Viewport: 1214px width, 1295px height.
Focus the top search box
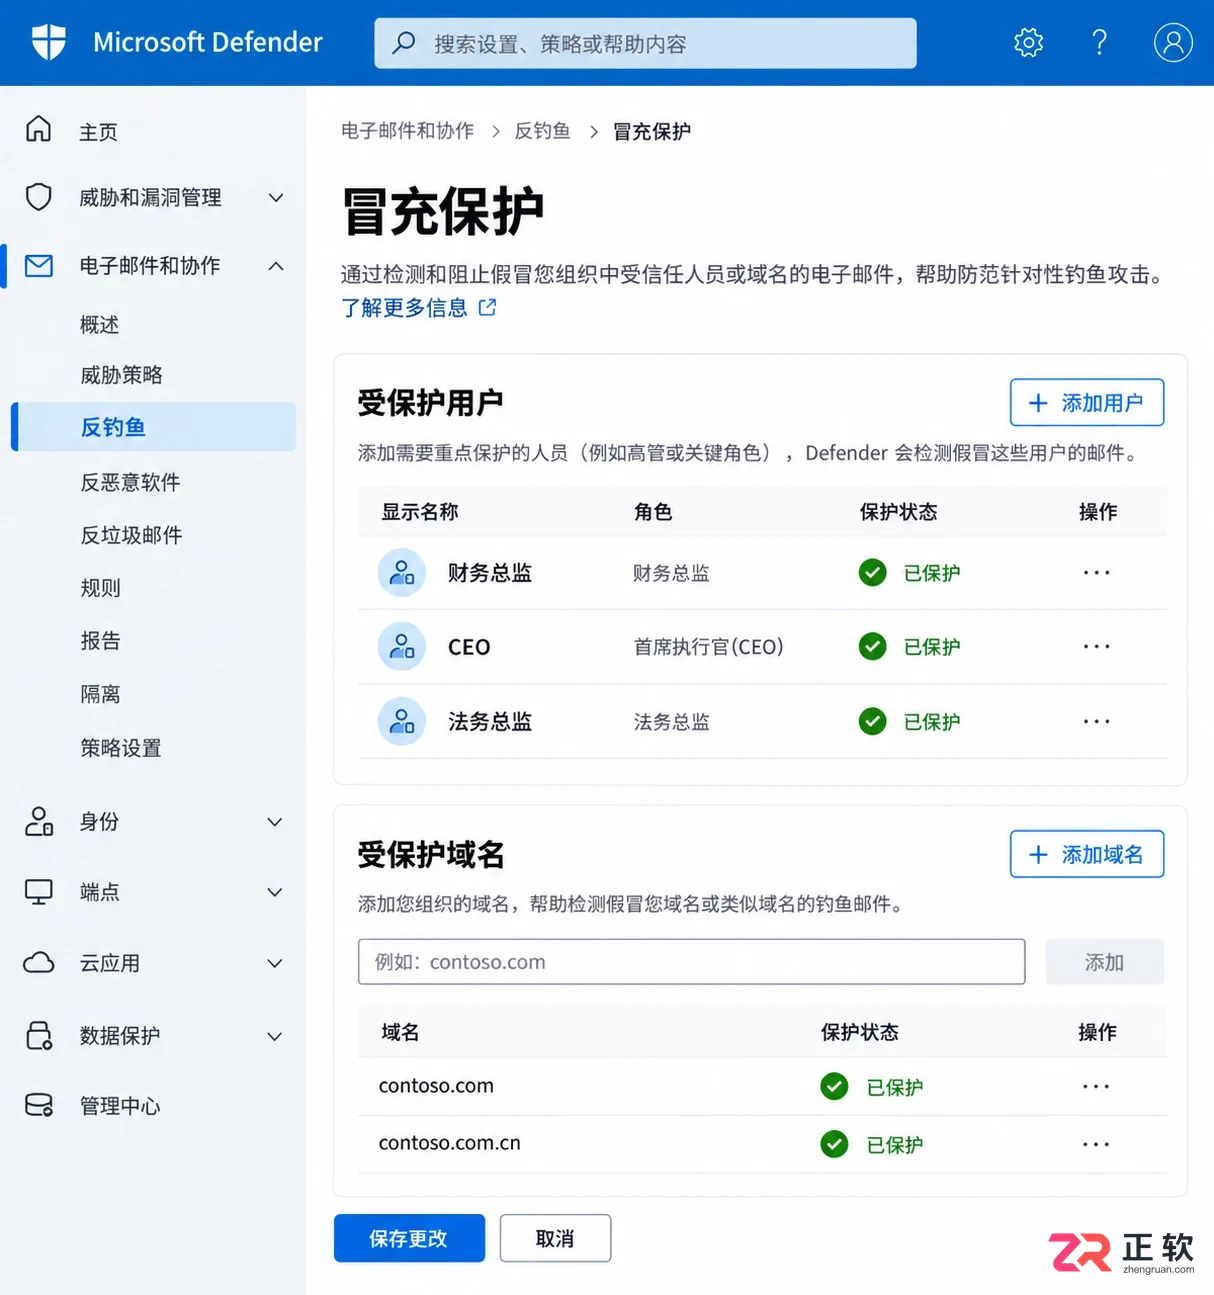click(645, 43)
